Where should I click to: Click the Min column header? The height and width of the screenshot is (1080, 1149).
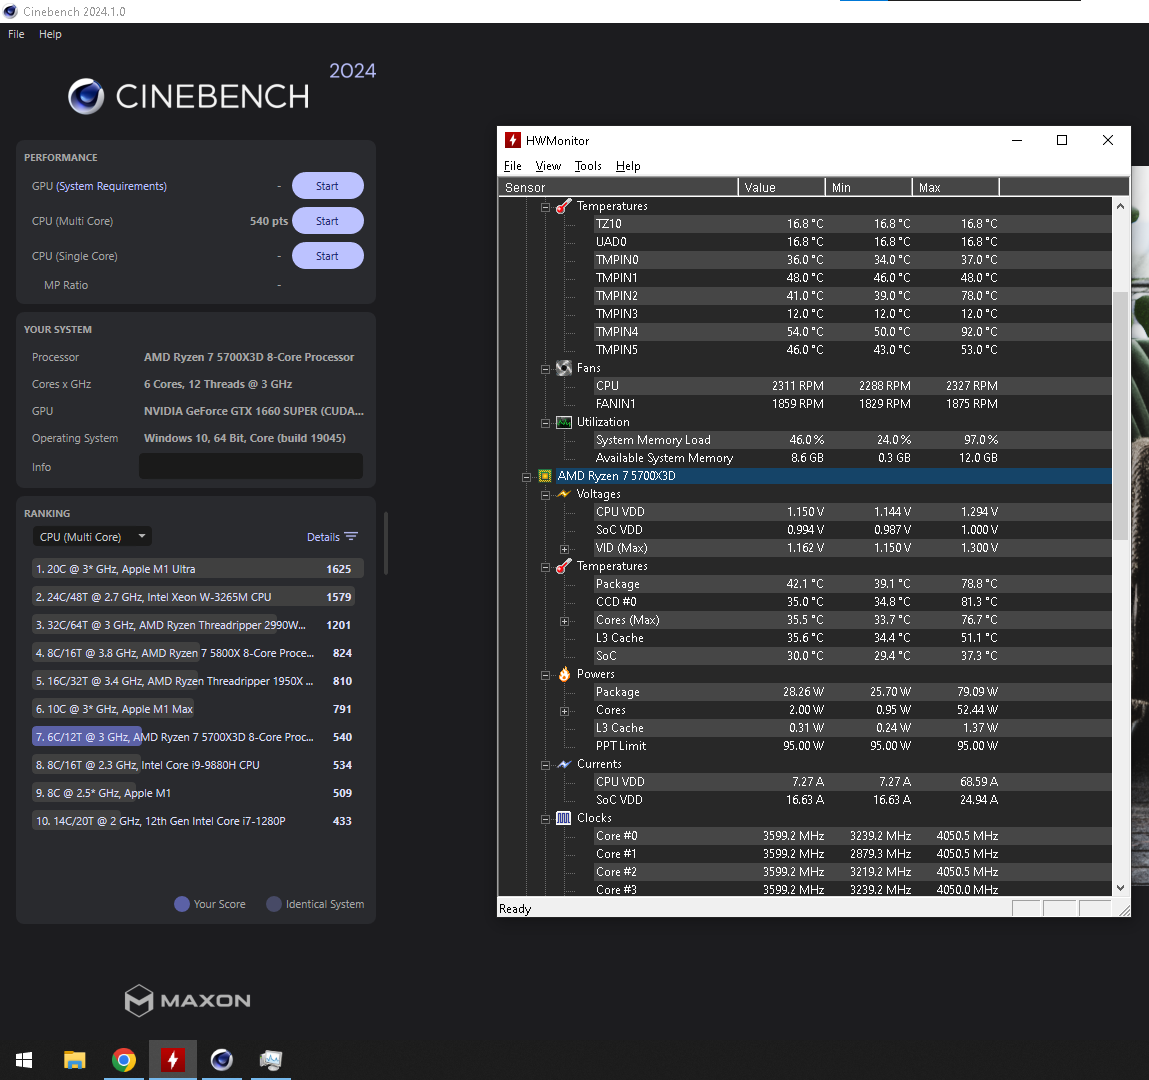tap(869, 188)
